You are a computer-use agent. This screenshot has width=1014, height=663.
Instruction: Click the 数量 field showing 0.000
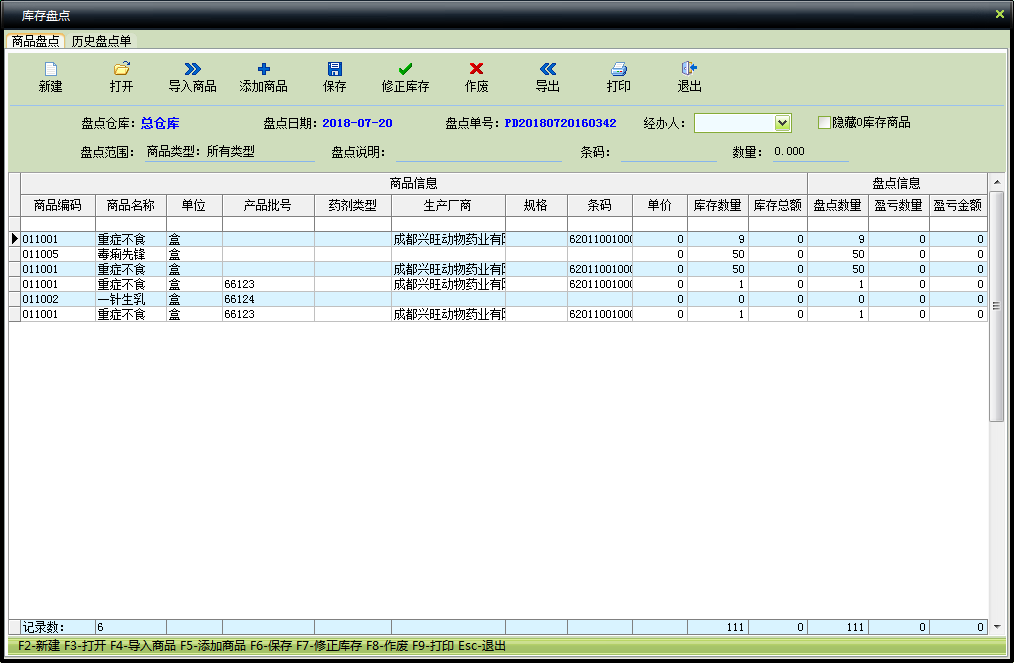point(810,152)
